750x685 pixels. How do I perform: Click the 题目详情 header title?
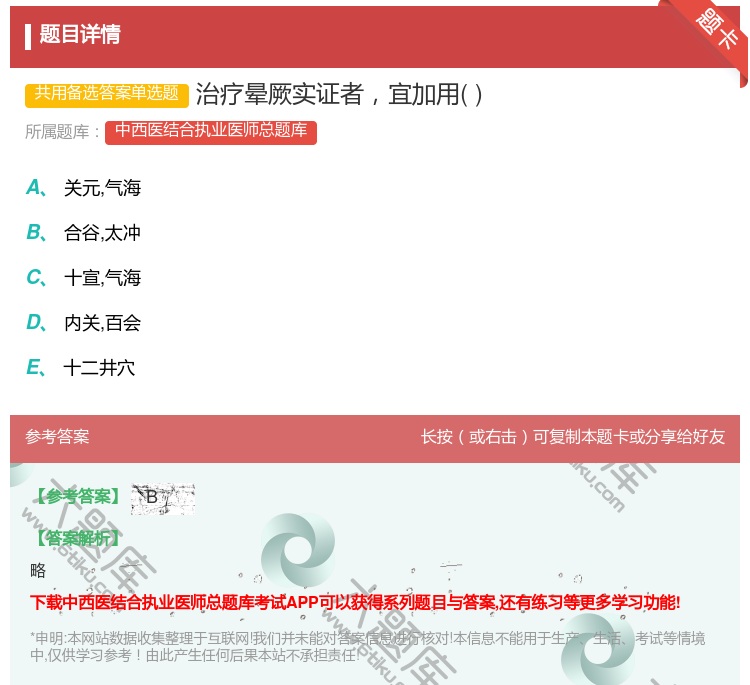coord(80,35)
